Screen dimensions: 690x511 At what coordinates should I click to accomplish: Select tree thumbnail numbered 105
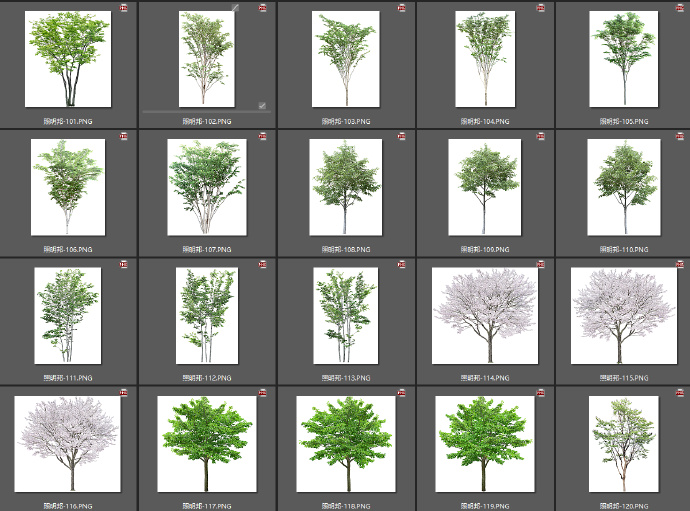coord(624,59)
